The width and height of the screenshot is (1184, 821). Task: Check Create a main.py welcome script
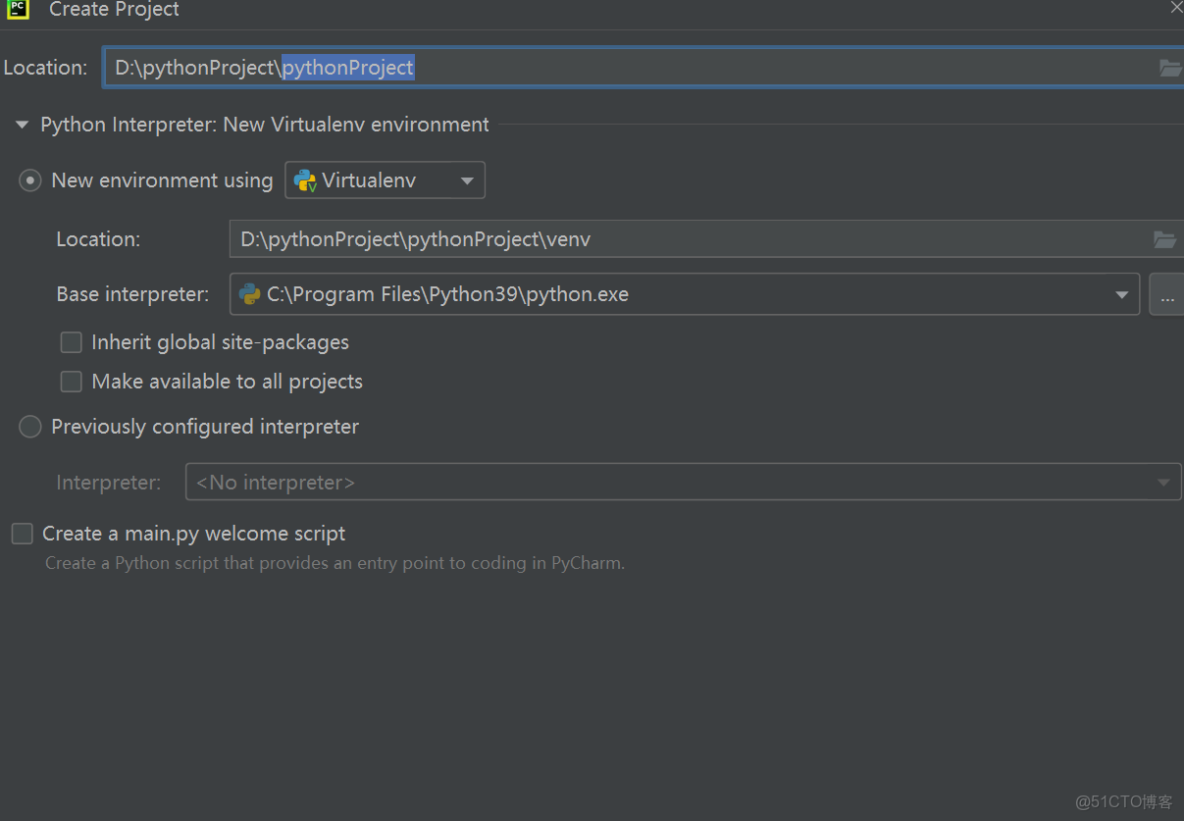point(21,533)
